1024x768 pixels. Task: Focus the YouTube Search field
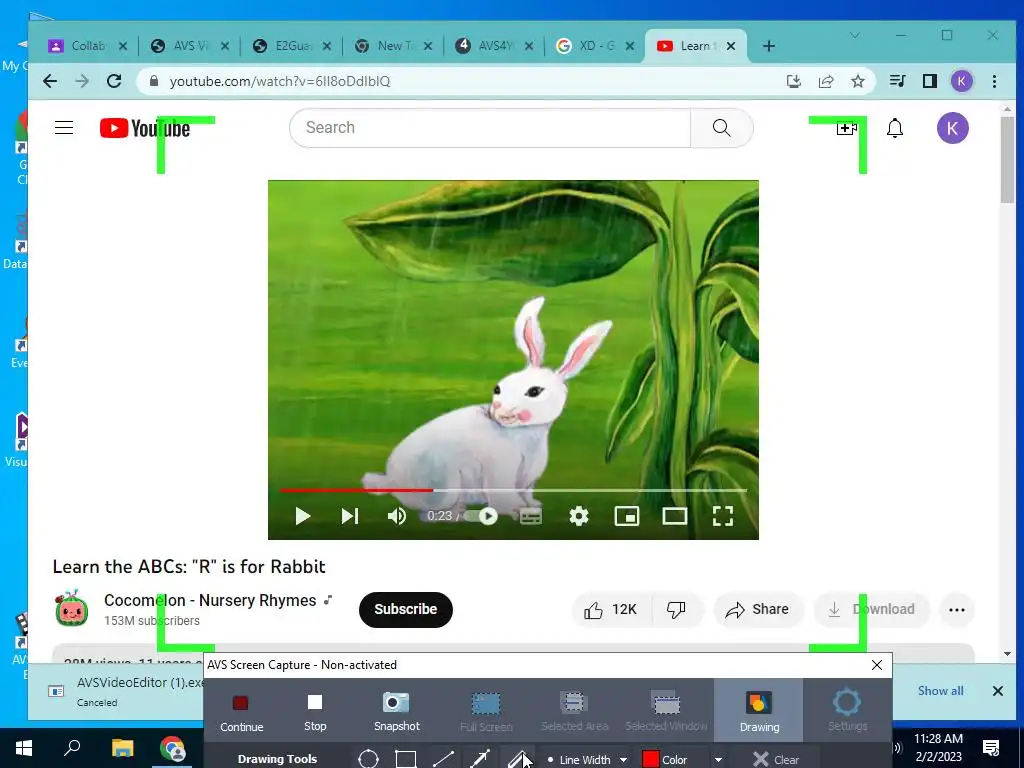tap(490, 127)
